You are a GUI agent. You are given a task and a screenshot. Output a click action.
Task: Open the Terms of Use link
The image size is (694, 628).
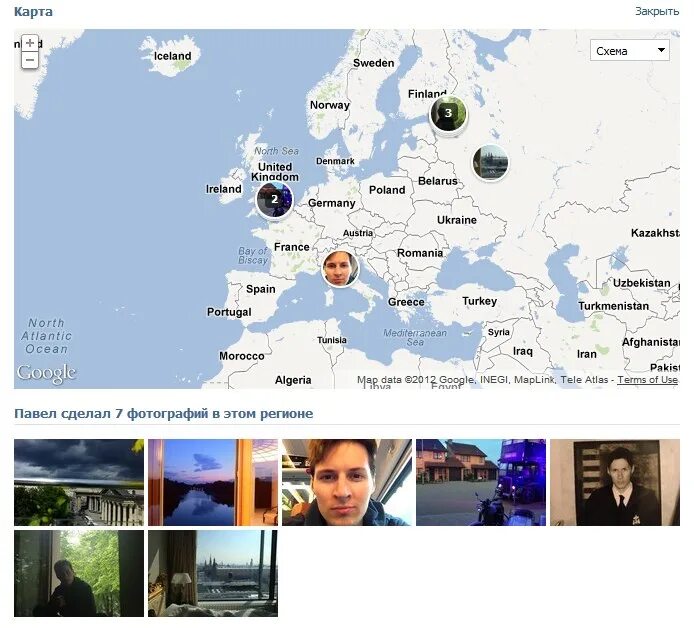(x=648, y=380)
